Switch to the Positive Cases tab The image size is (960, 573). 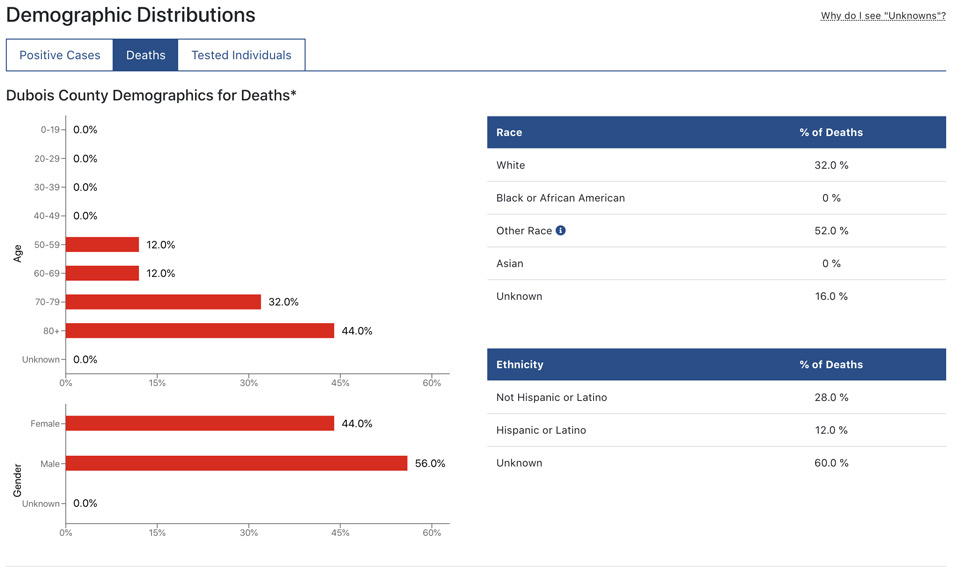click(x=60, y=55)
